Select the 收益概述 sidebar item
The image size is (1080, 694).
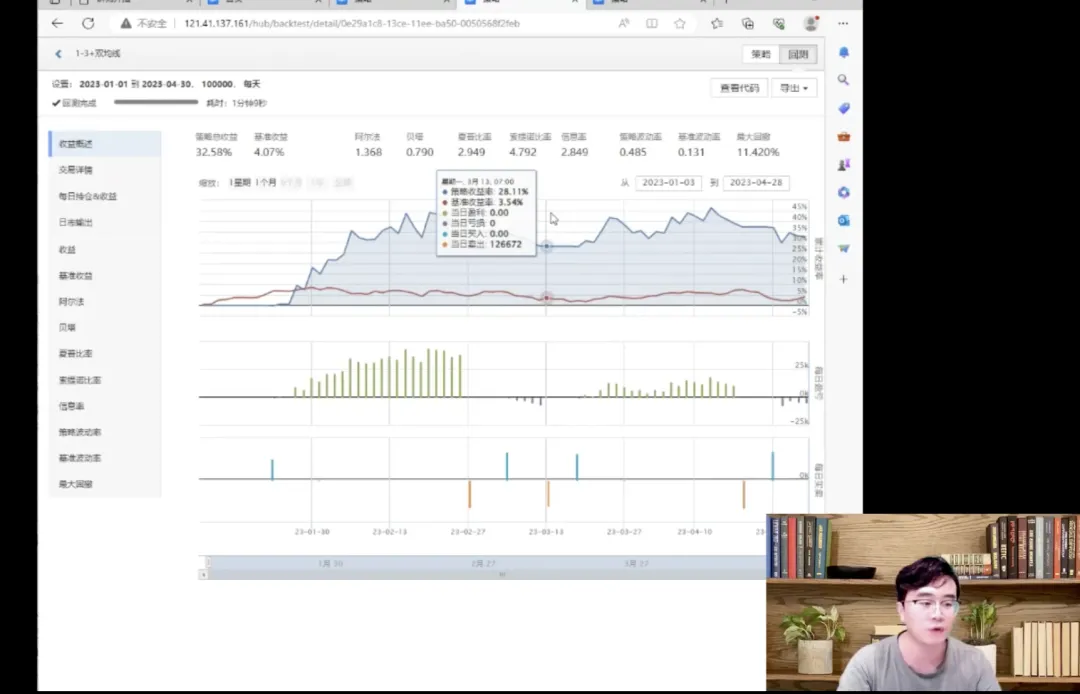(x=105, y=144)
